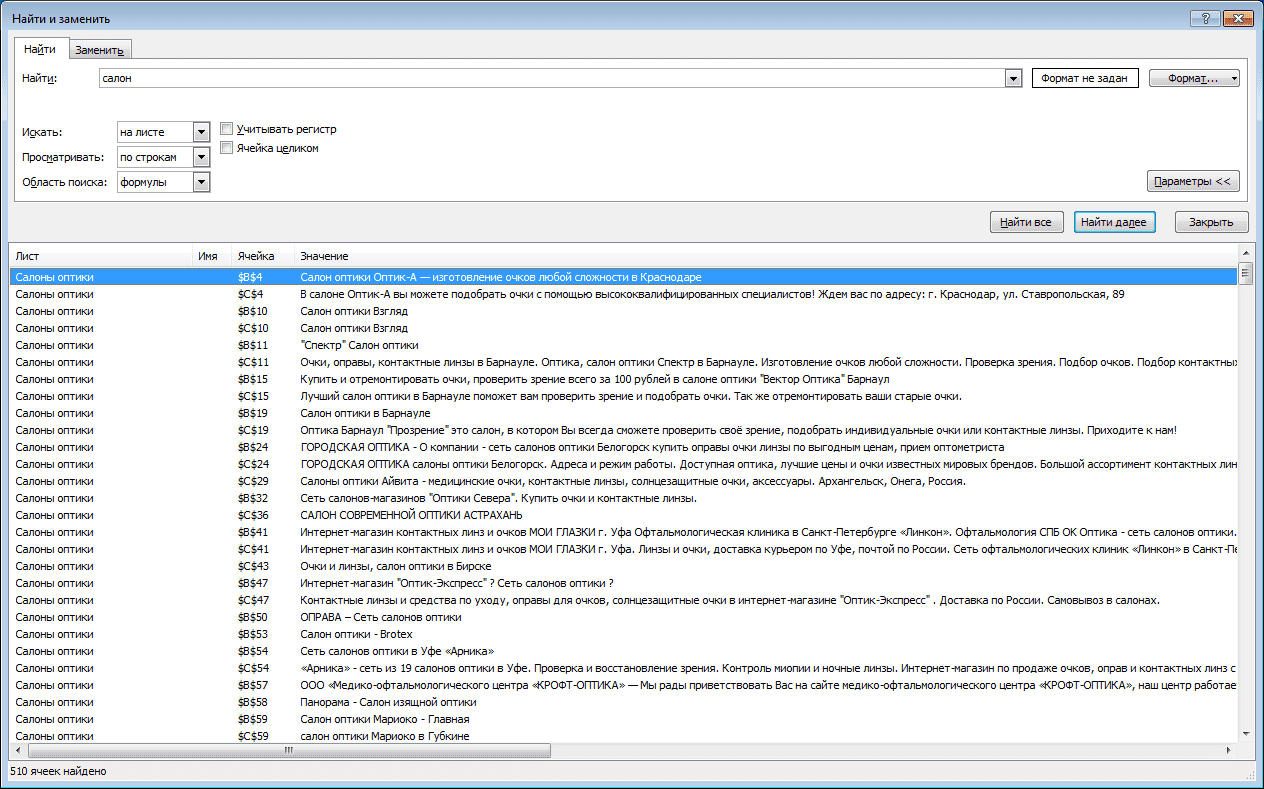Open the Help question mark button
Screen dimensions: 1264x789
click(x=1204, y=19)
